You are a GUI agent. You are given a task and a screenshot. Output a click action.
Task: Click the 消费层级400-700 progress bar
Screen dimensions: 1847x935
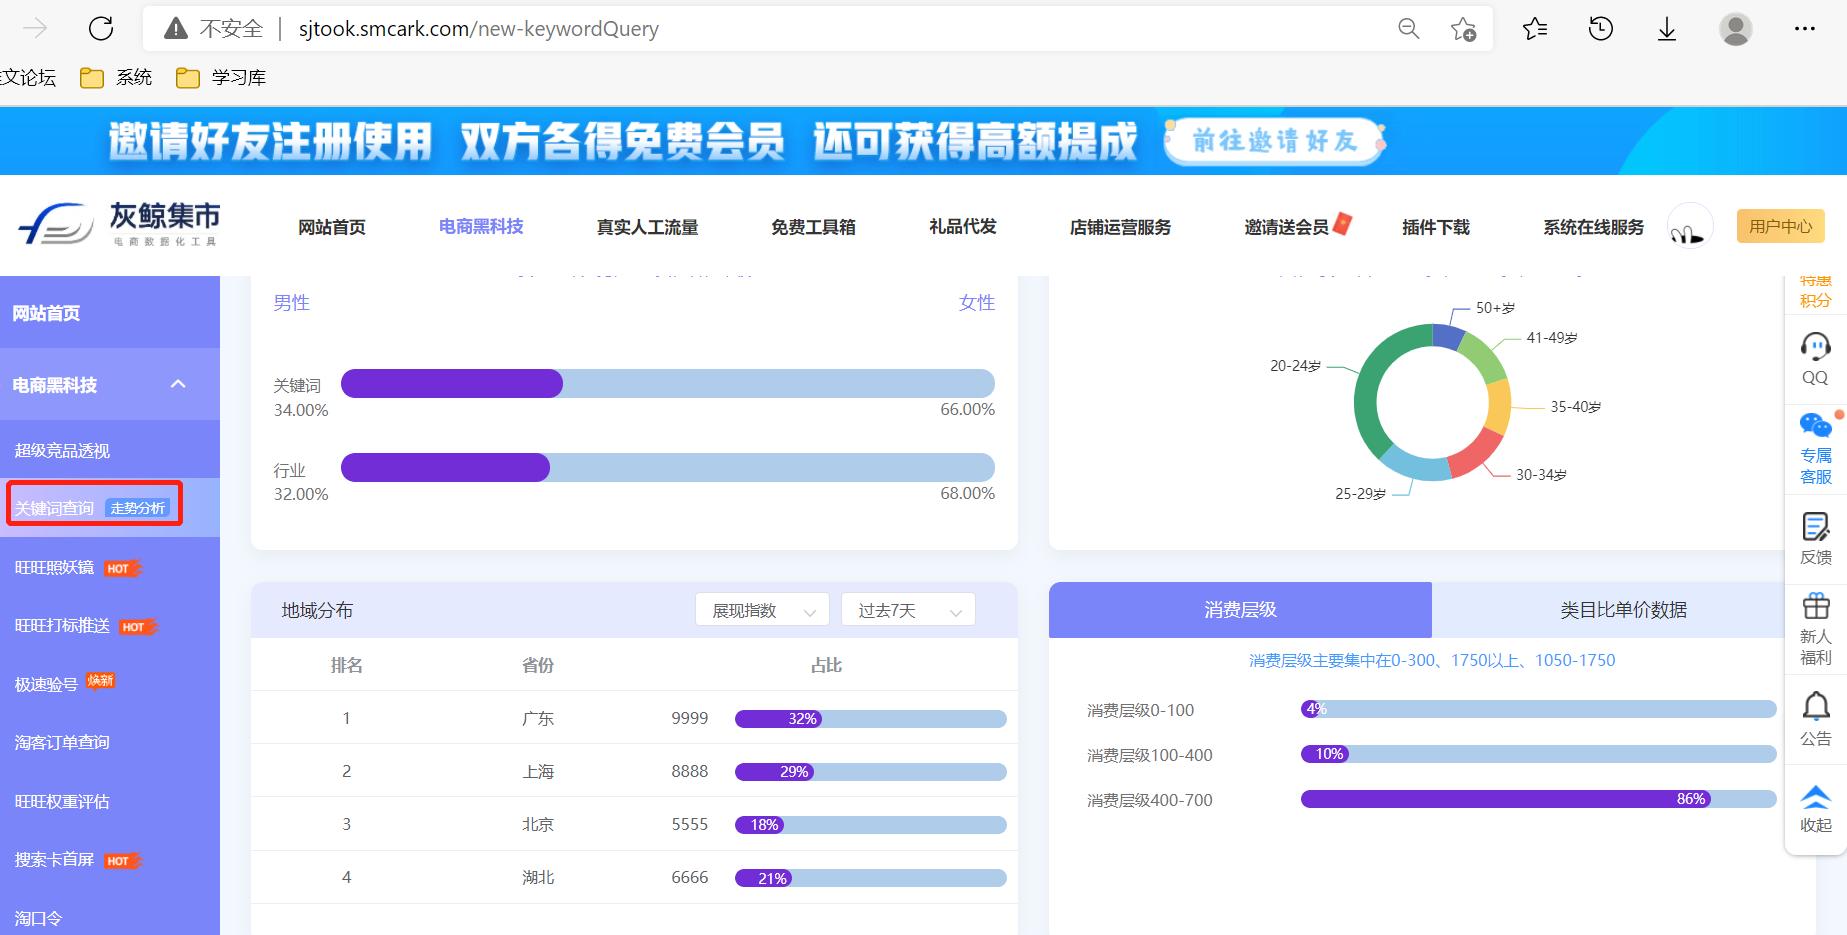pos(1500,799)
